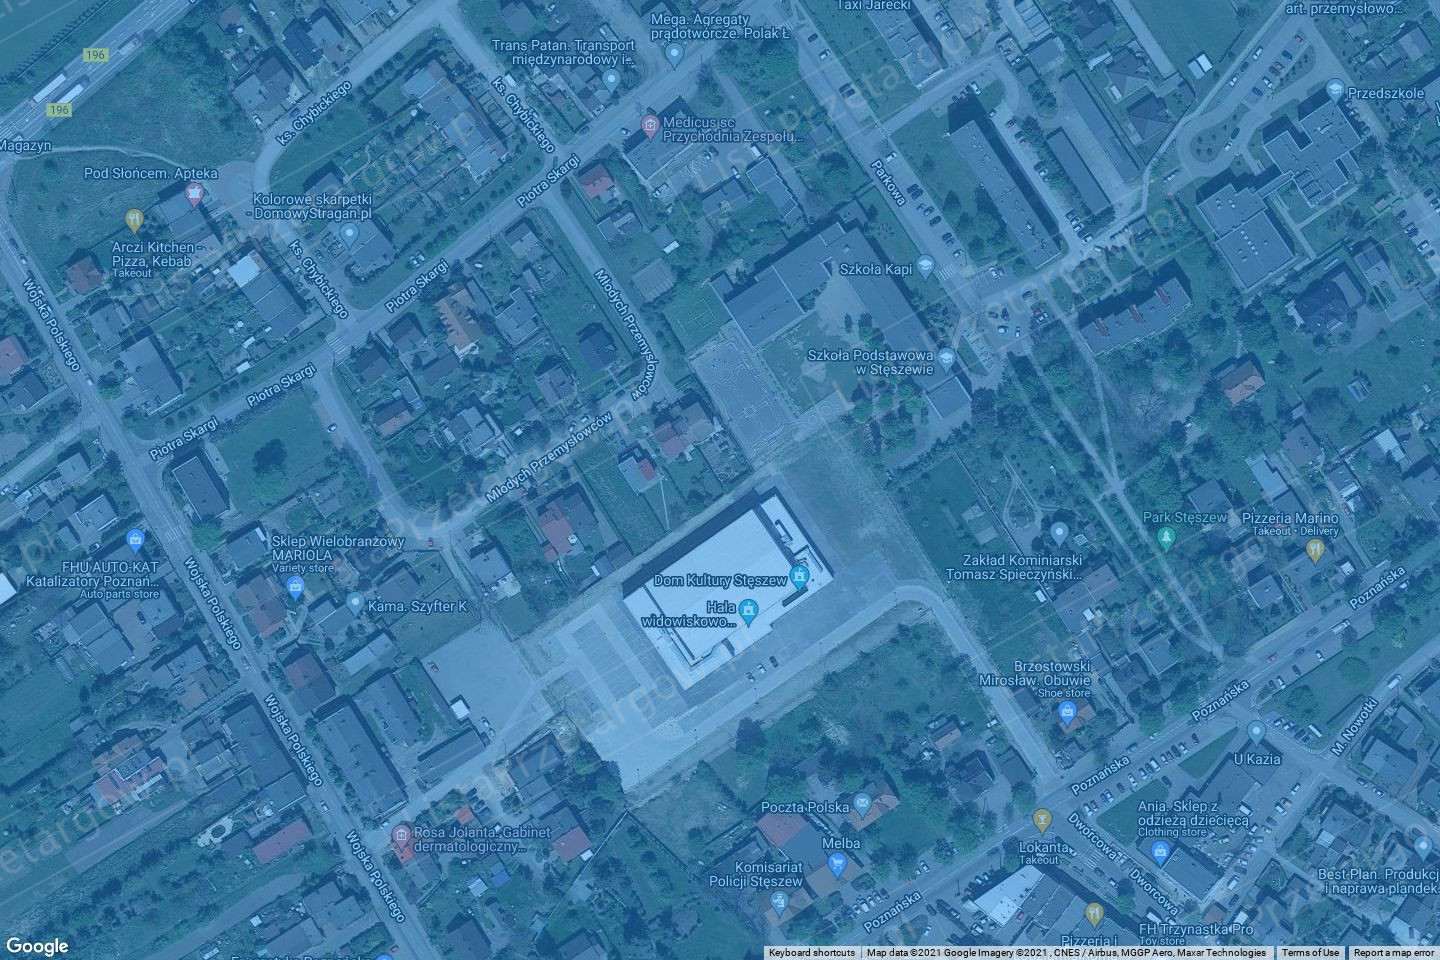Image resolution: width=1440 pixels, height=960 pixels.
Task: Select the Hala widowiskowo museum pin
Action: [749, 609]
